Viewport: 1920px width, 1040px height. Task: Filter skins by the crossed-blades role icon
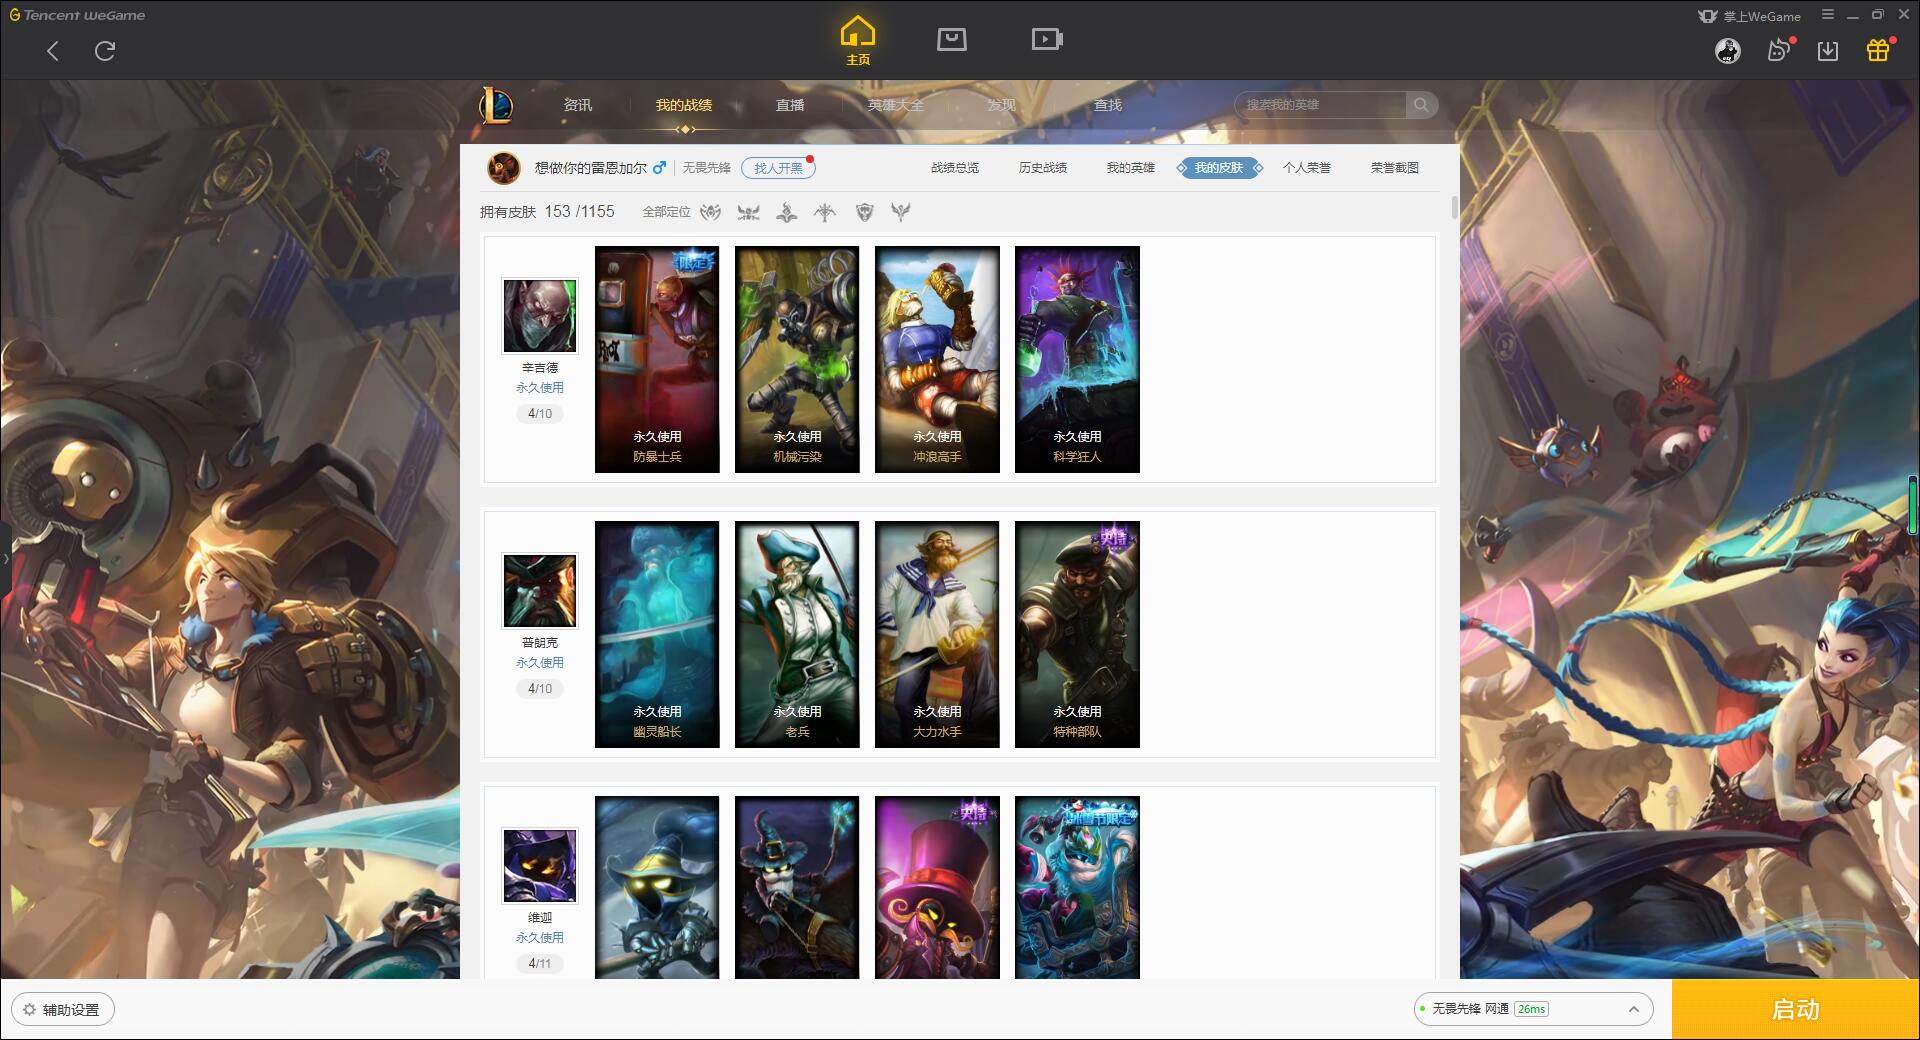point(748,212)
